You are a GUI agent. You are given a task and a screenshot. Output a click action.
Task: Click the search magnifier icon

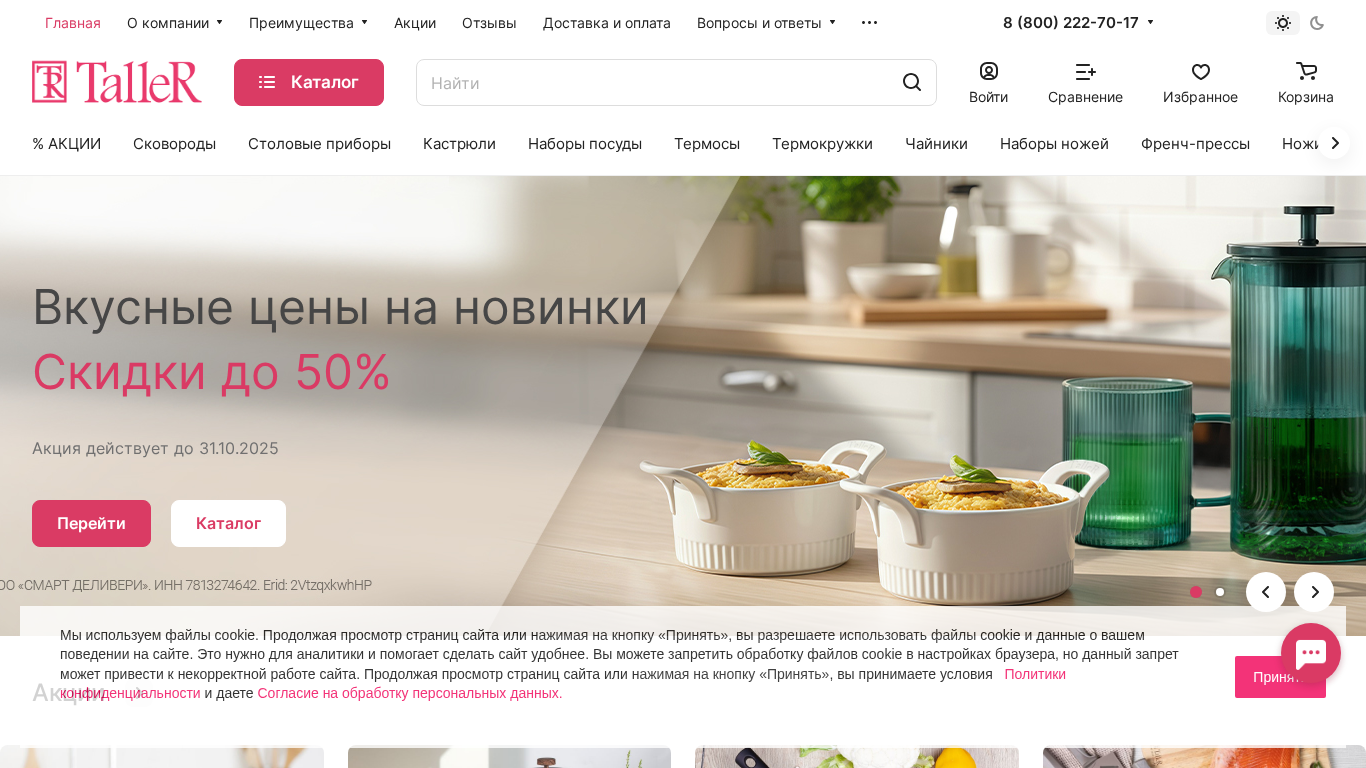point(911,82)
